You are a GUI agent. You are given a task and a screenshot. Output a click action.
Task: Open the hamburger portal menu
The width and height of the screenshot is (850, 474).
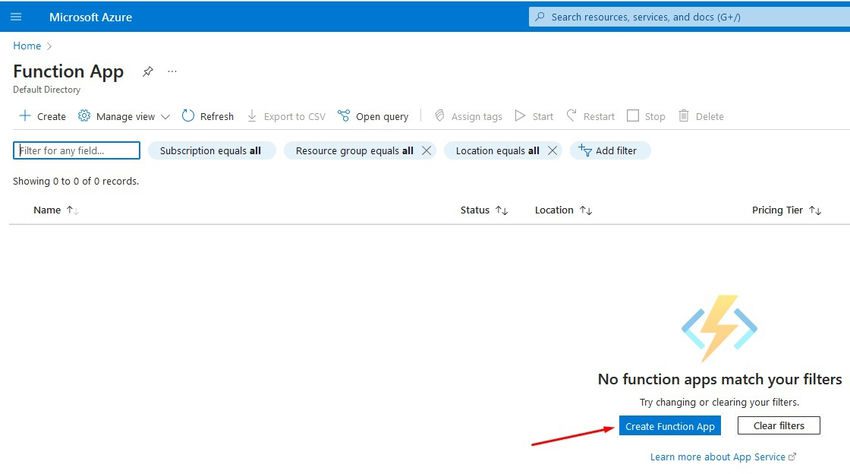coord(16,17)
